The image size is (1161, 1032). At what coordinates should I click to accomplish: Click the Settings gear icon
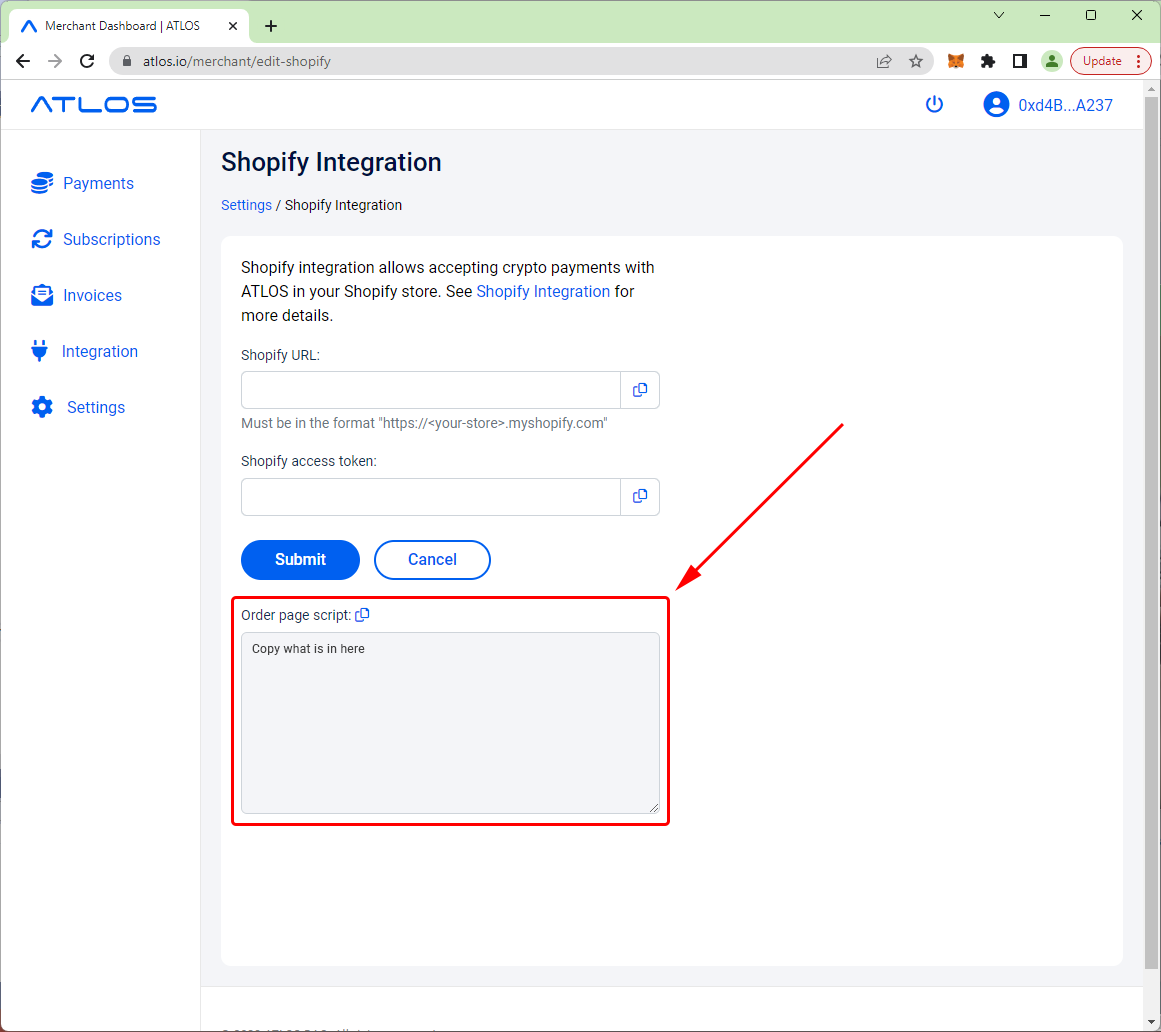(42, 407)
